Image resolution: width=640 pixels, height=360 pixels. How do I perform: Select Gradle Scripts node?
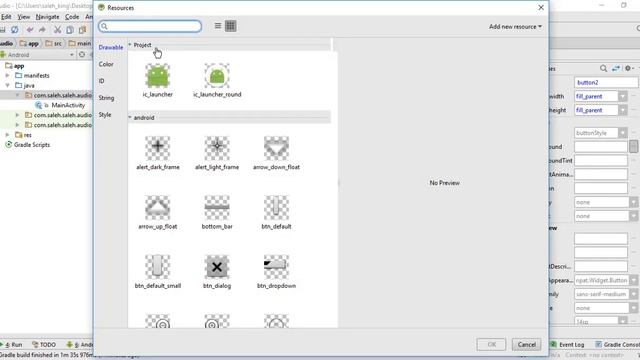(27, 145)
